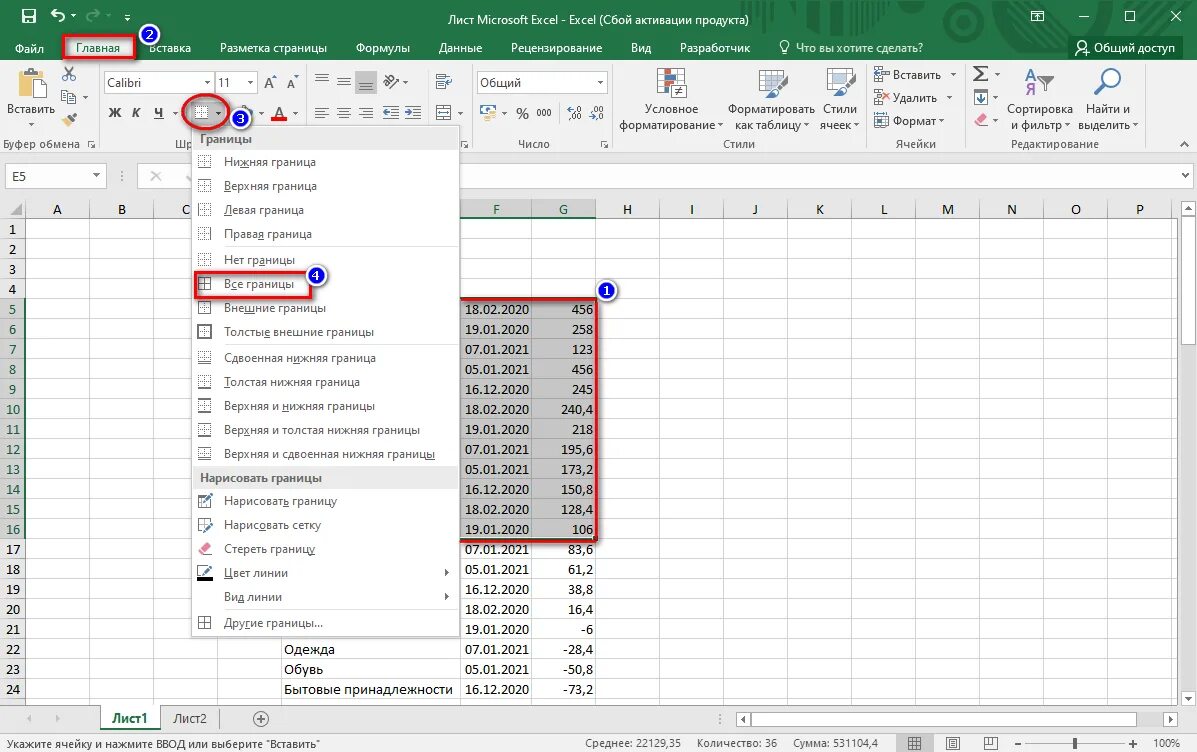This screenshot has height=752, width=1197.
Task: Click the Paste clipboard icon
Action: [31, 84]
